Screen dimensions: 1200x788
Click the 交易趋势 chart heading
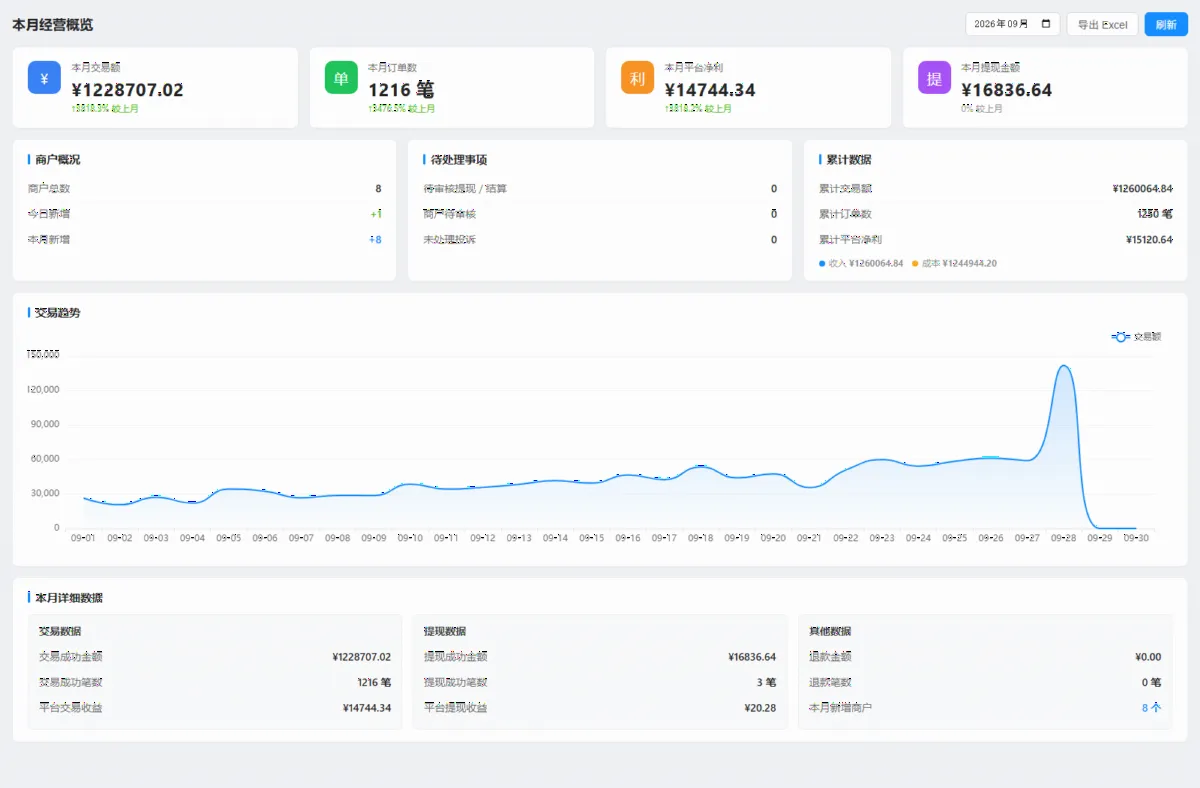(x=57, y=312)
